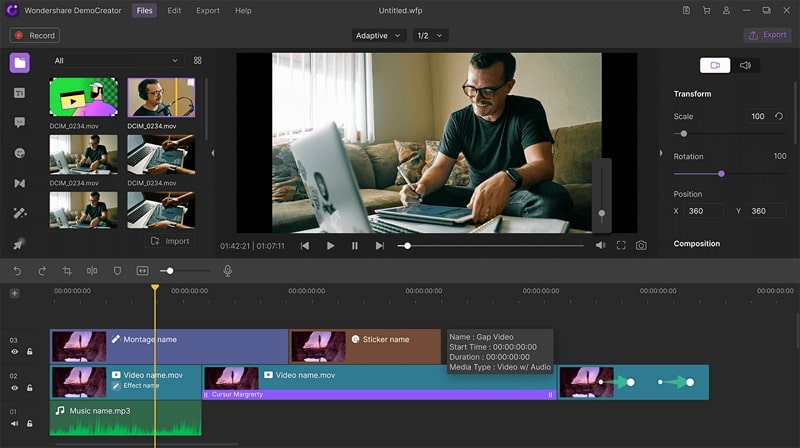This screenshot has width=800, height=448.
Task: Open the Media Library panel icon
Action: pyautogui.click(x=19, y=63)
